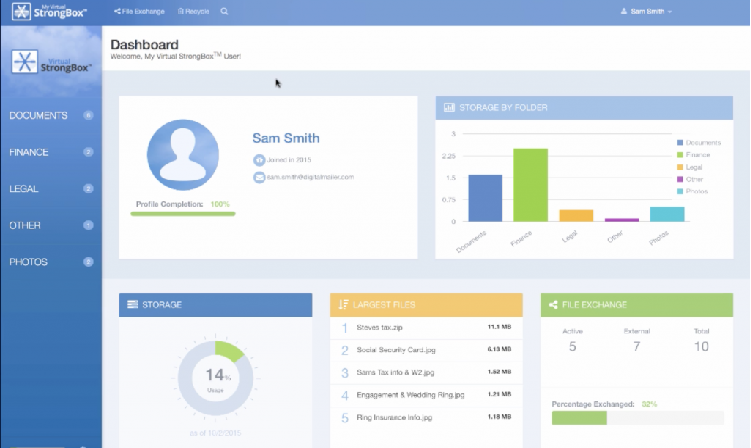Open File Exchange from top navigation
Image resolution: width=751 pixels, height=448 pixels.
(x=139, y=11)
